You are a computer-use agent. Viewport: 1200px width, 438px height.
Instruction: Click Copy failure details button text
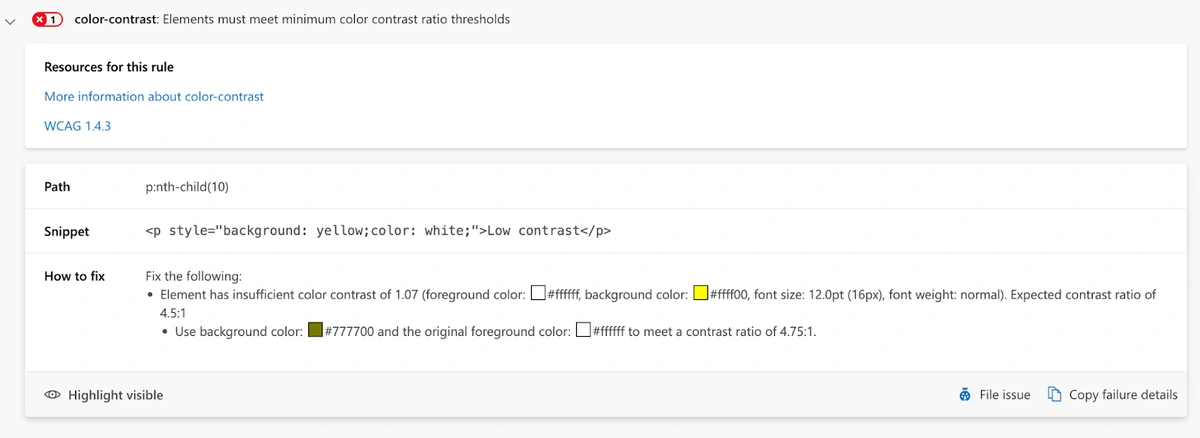click(x=1123, y=395)
